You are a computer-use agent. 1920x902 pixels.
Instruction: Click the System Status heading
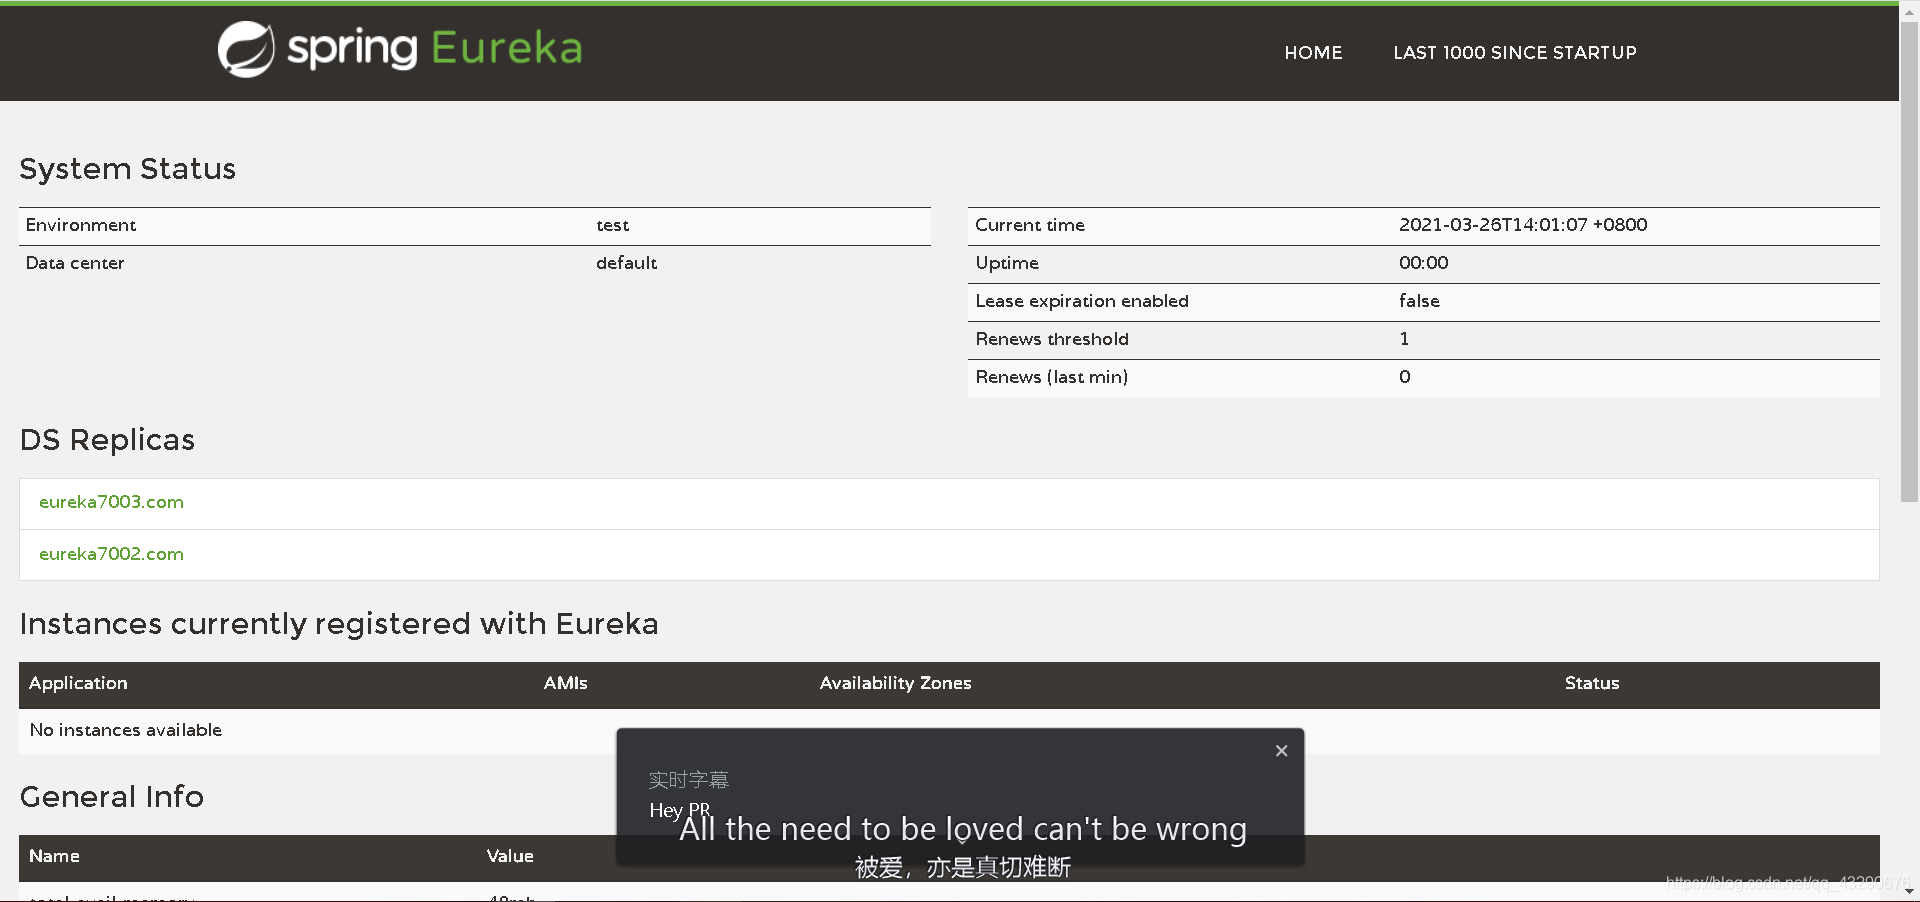pos(128,169)
